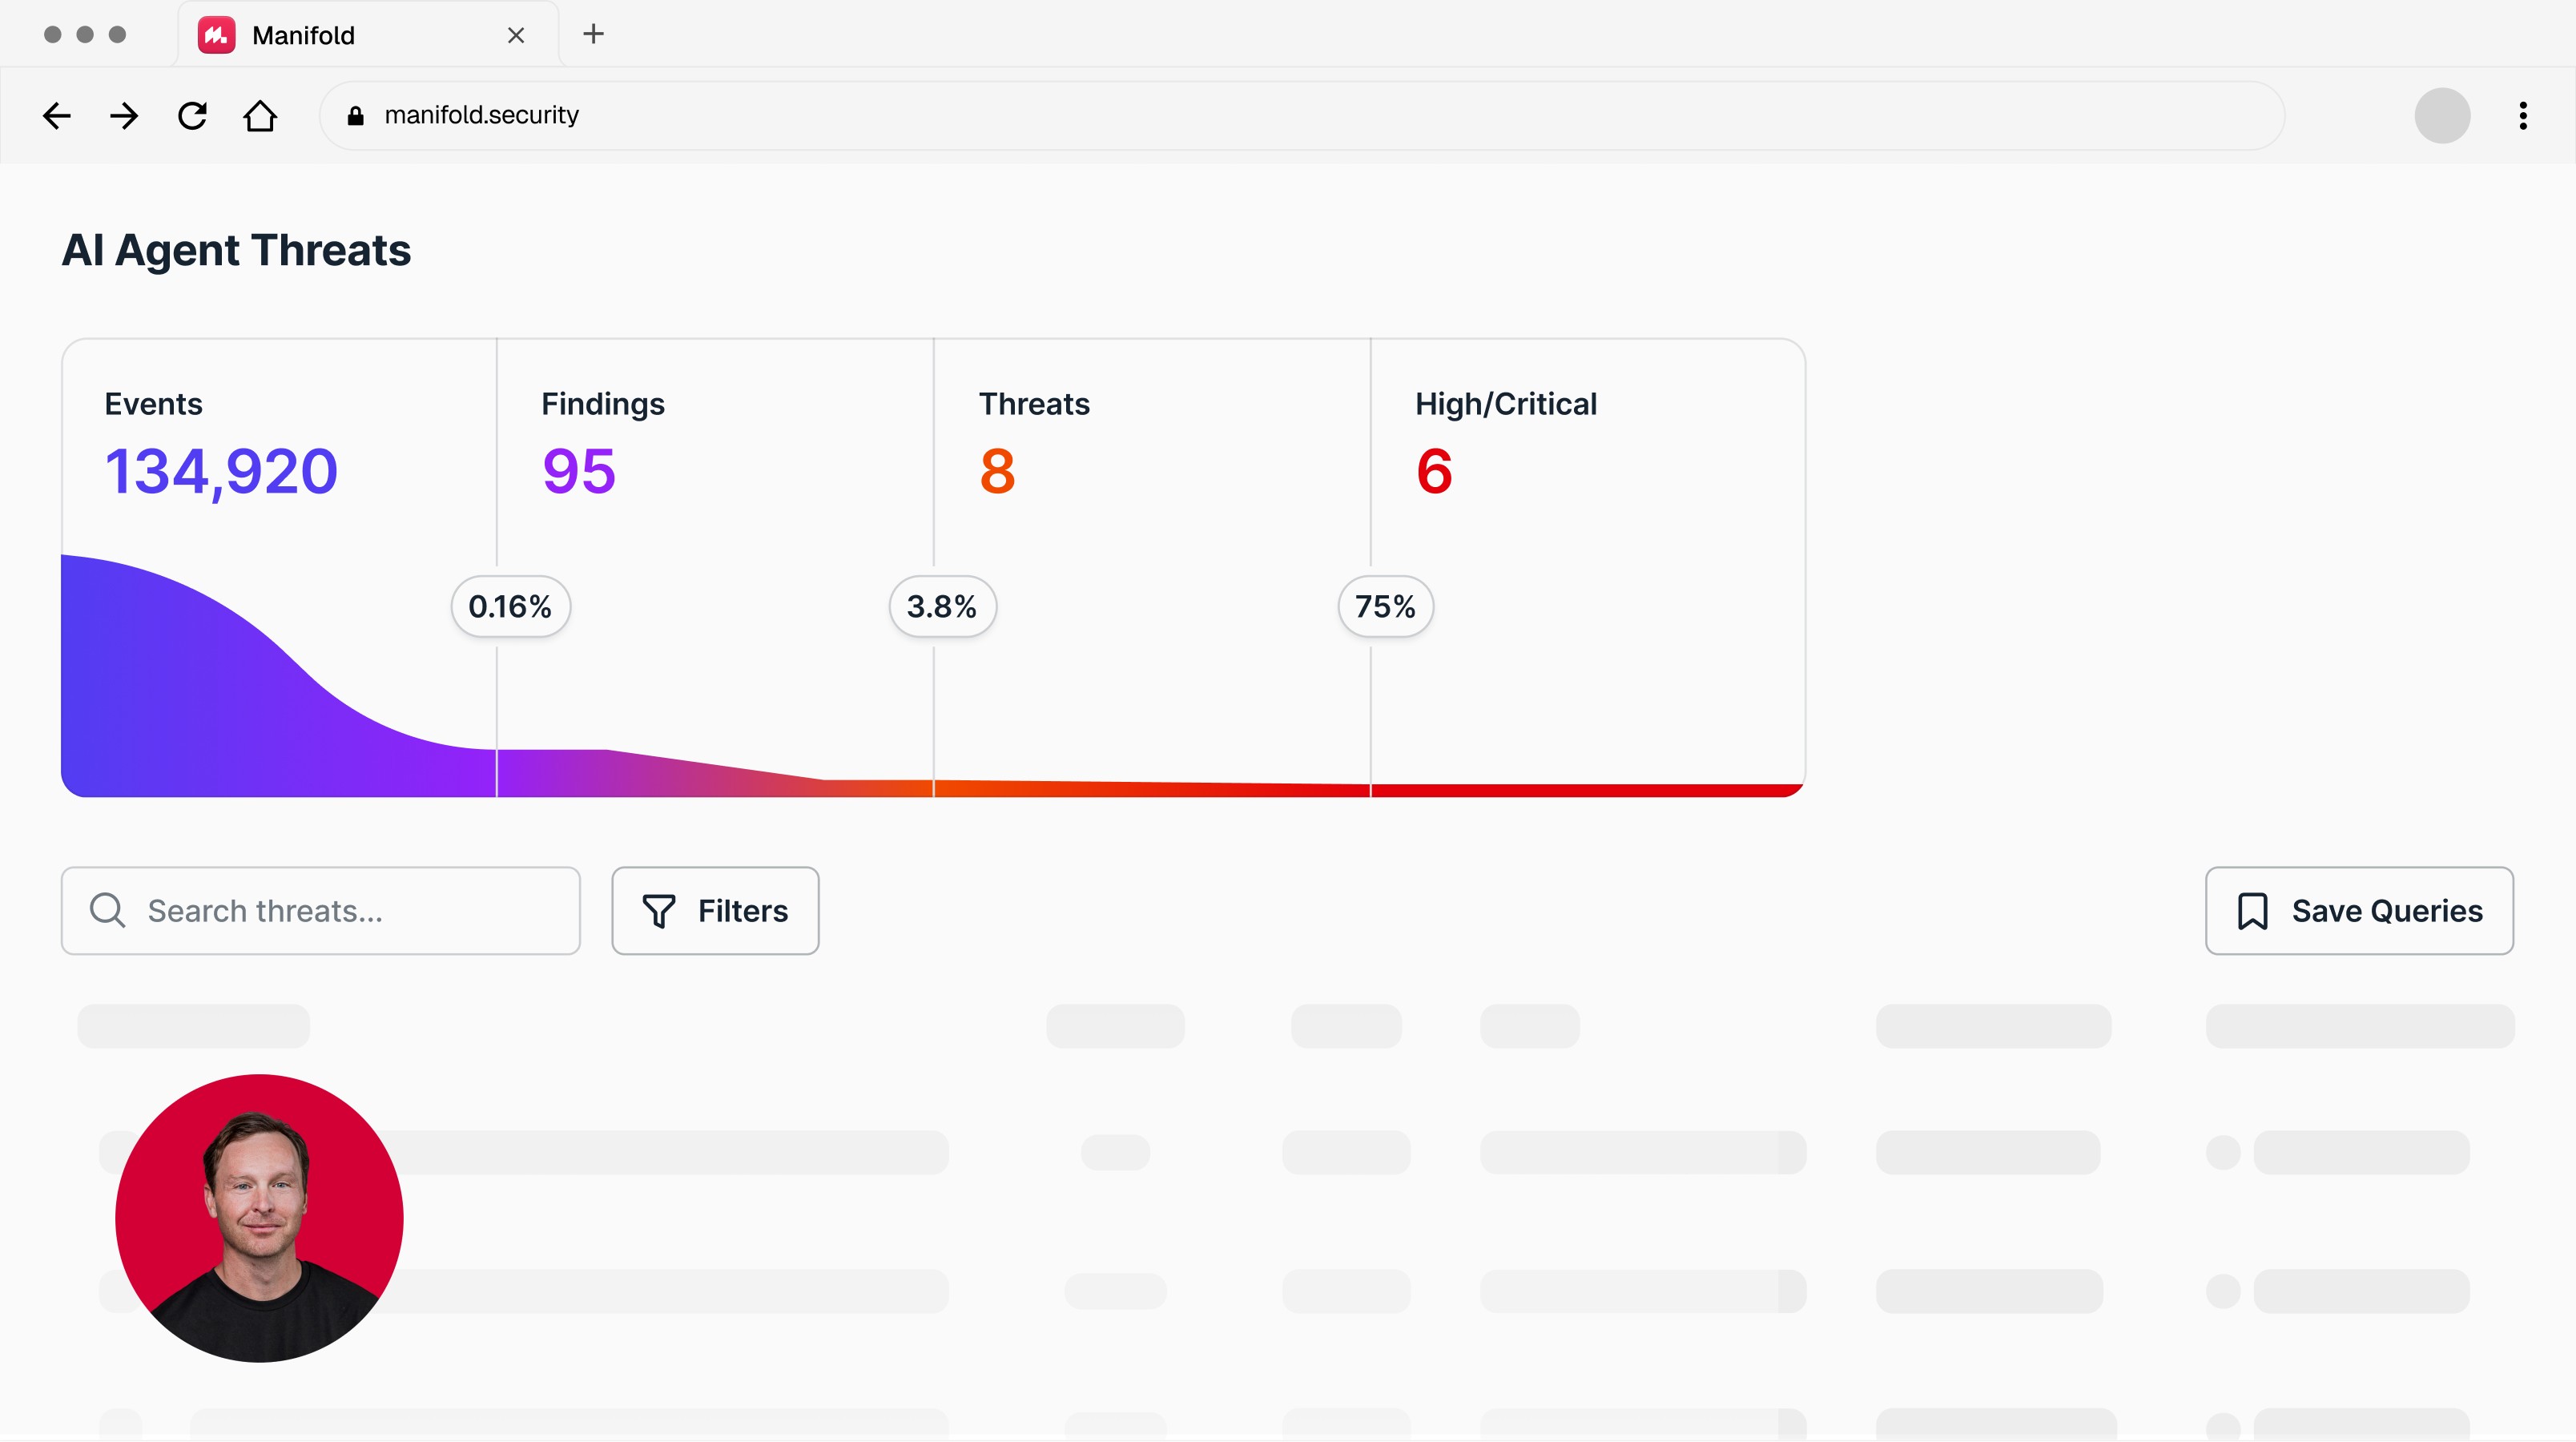Click the browser forward arrow

pyautogui.click(x=124, y=116)
